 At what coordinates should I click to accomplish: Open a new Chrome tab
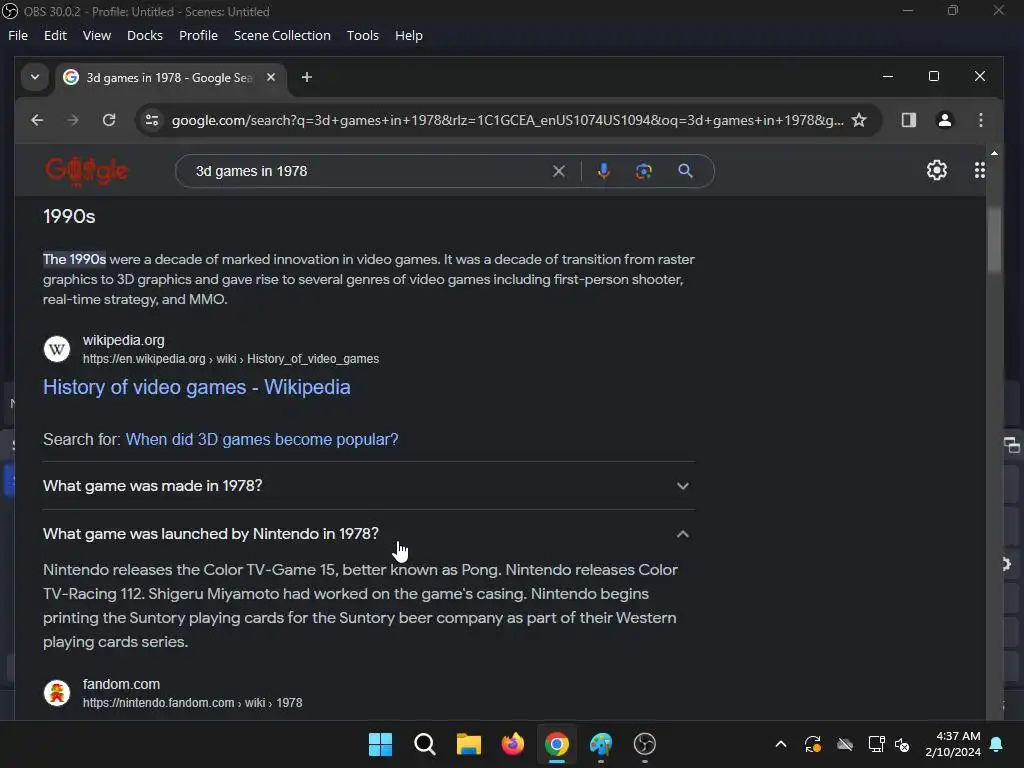click(x=306, y=77)
